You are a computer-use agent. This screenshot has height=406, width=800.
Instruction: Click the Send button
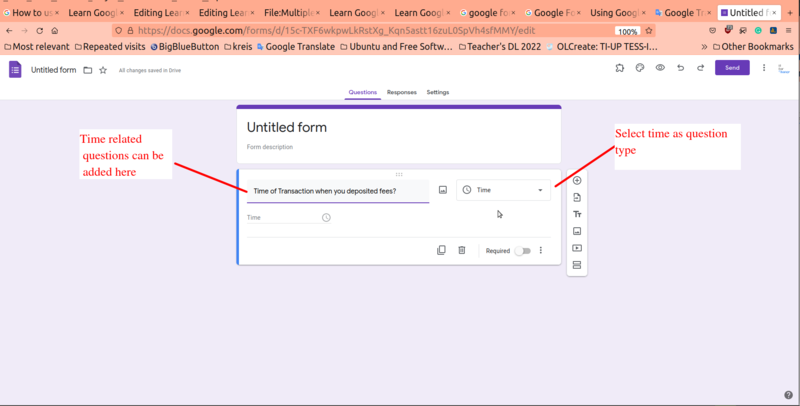pos(732,68)
